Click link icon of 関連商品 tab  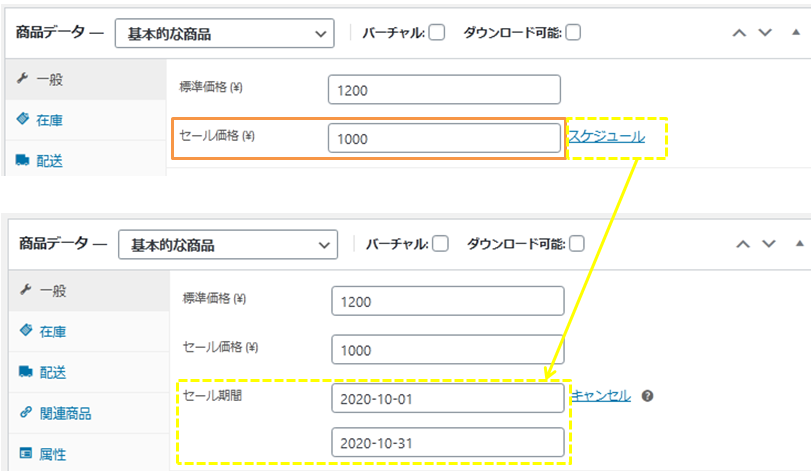(26, 412)
